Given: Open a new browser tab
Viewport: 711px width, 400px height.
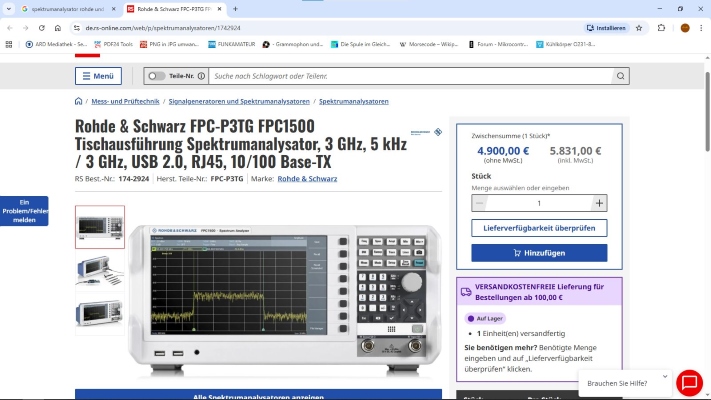Looking at the screenshot, I should point(235,8).
